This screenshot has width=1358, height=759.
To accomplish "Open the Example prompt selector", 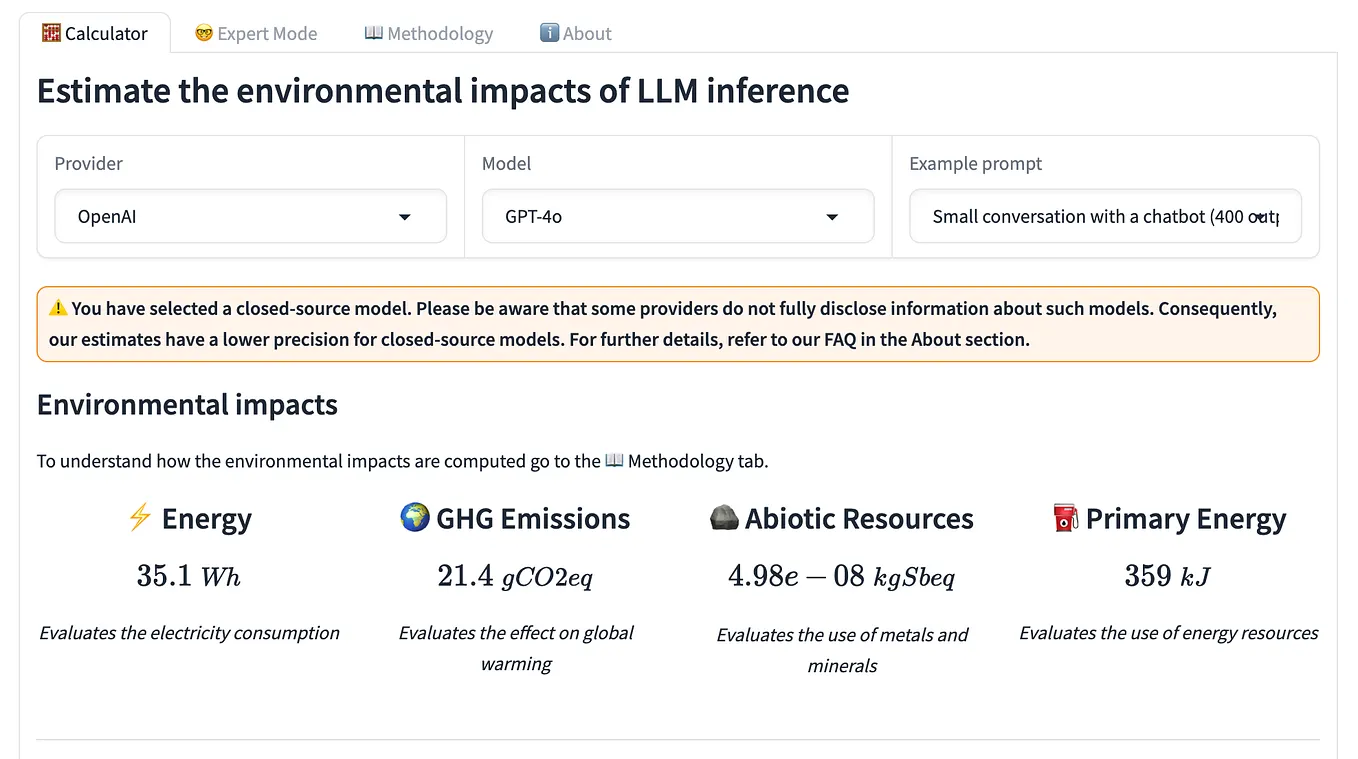I will [x=1104, y=216].
